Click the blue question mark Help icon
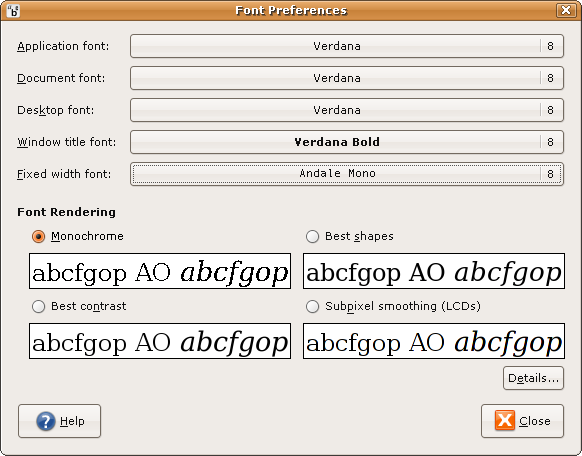The image size is (582, 456). [46, 421]
